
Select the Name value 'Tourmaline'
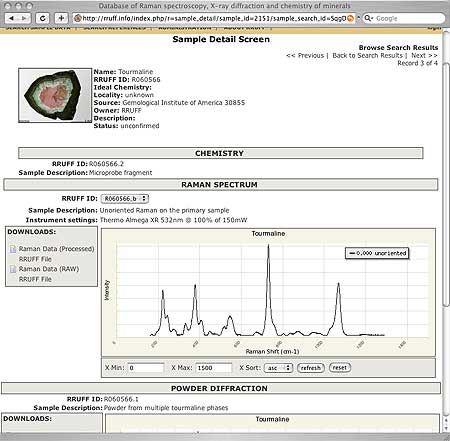point(136,72)
